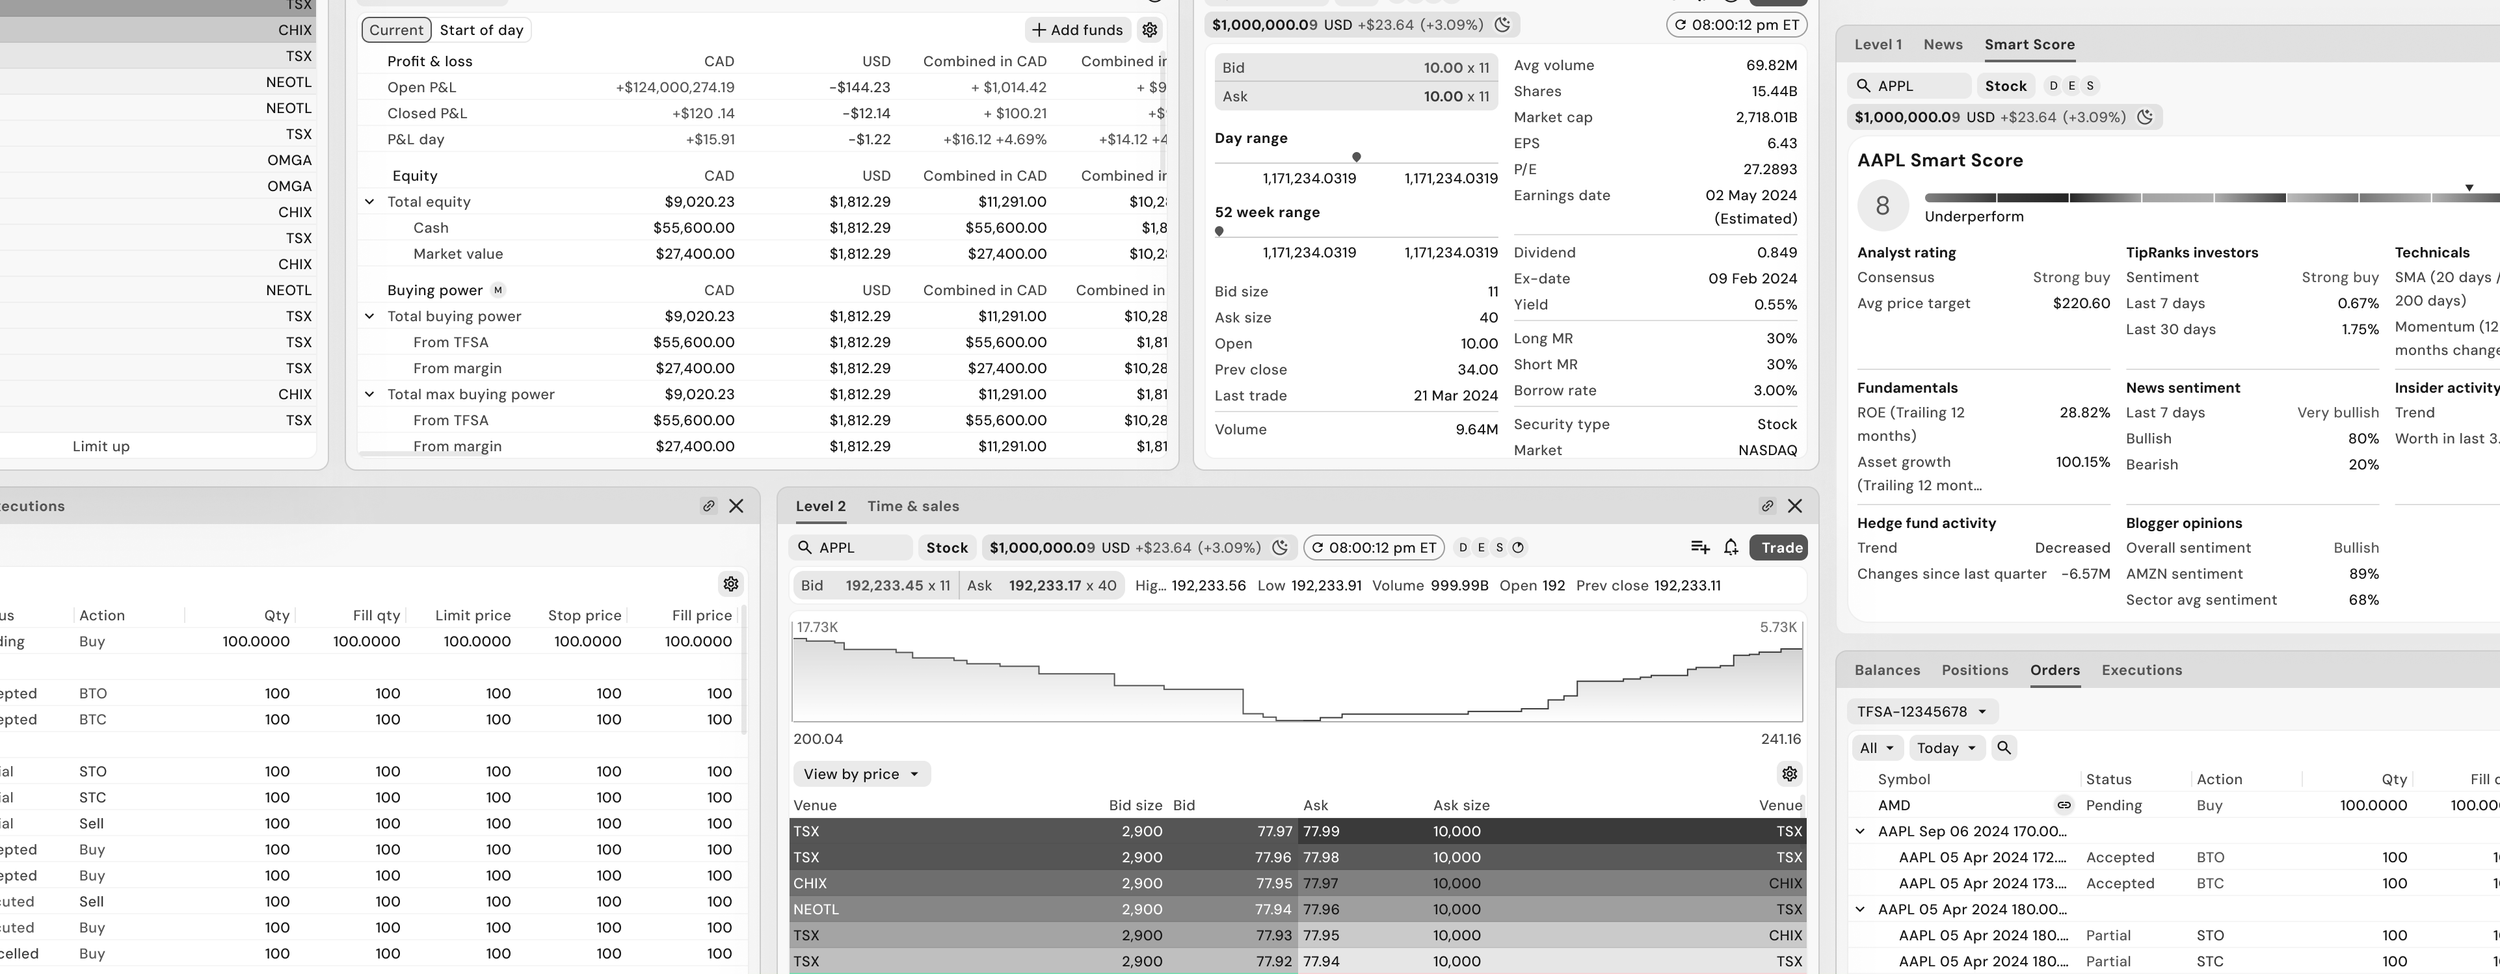The height and width of the screenshot is (974, 2500).
Task: Add symbol to watchlist in Level 2 panel
Action: (1700, 547)
